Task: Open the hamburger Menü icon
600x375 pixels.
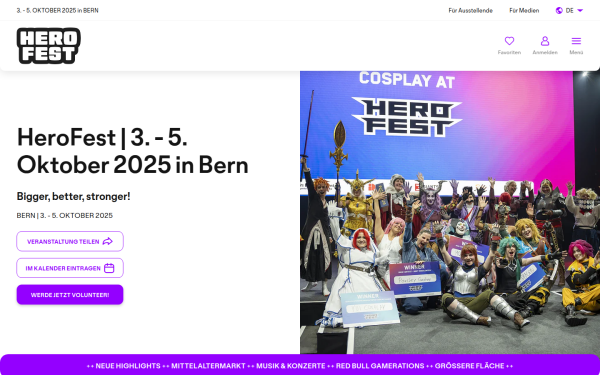Action: [x=576, y=41]
